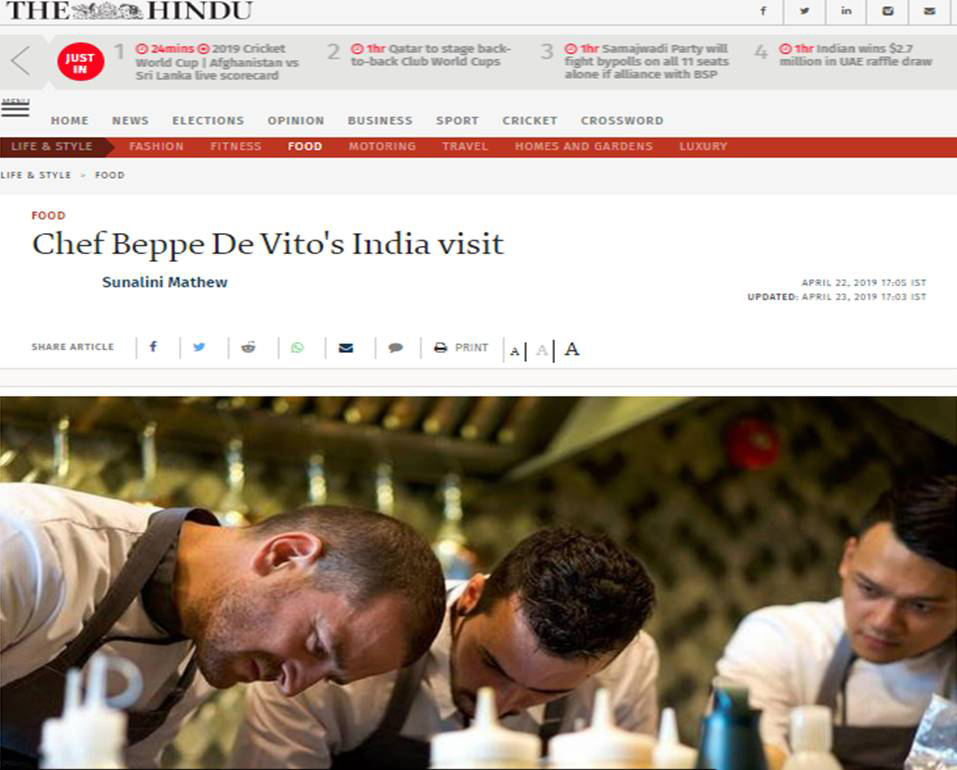Share article on Facebook
Screen dimensions: 957x770
153,347
